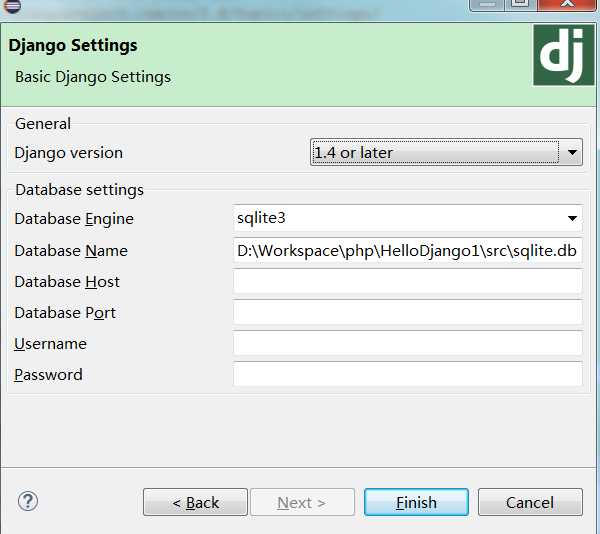Click the 'Django version' label
Viewport: 600px width, 534px height.
(69, 153)
